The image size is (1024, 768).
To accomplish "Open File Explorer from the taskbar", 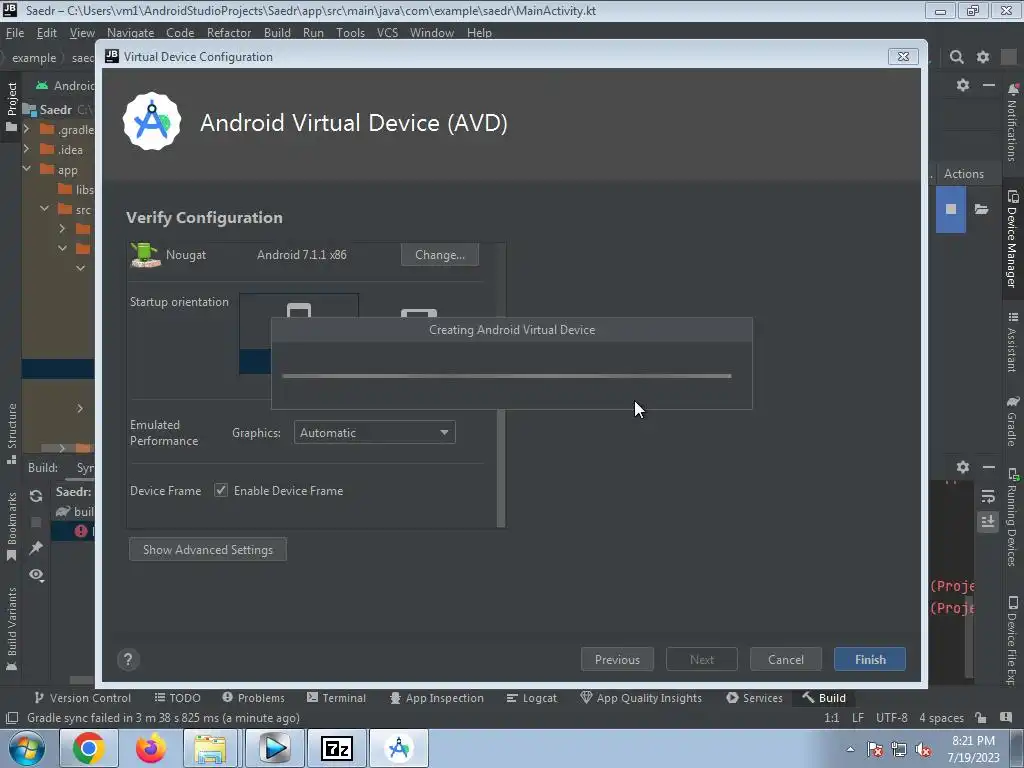I will click(x=210, y=748).
